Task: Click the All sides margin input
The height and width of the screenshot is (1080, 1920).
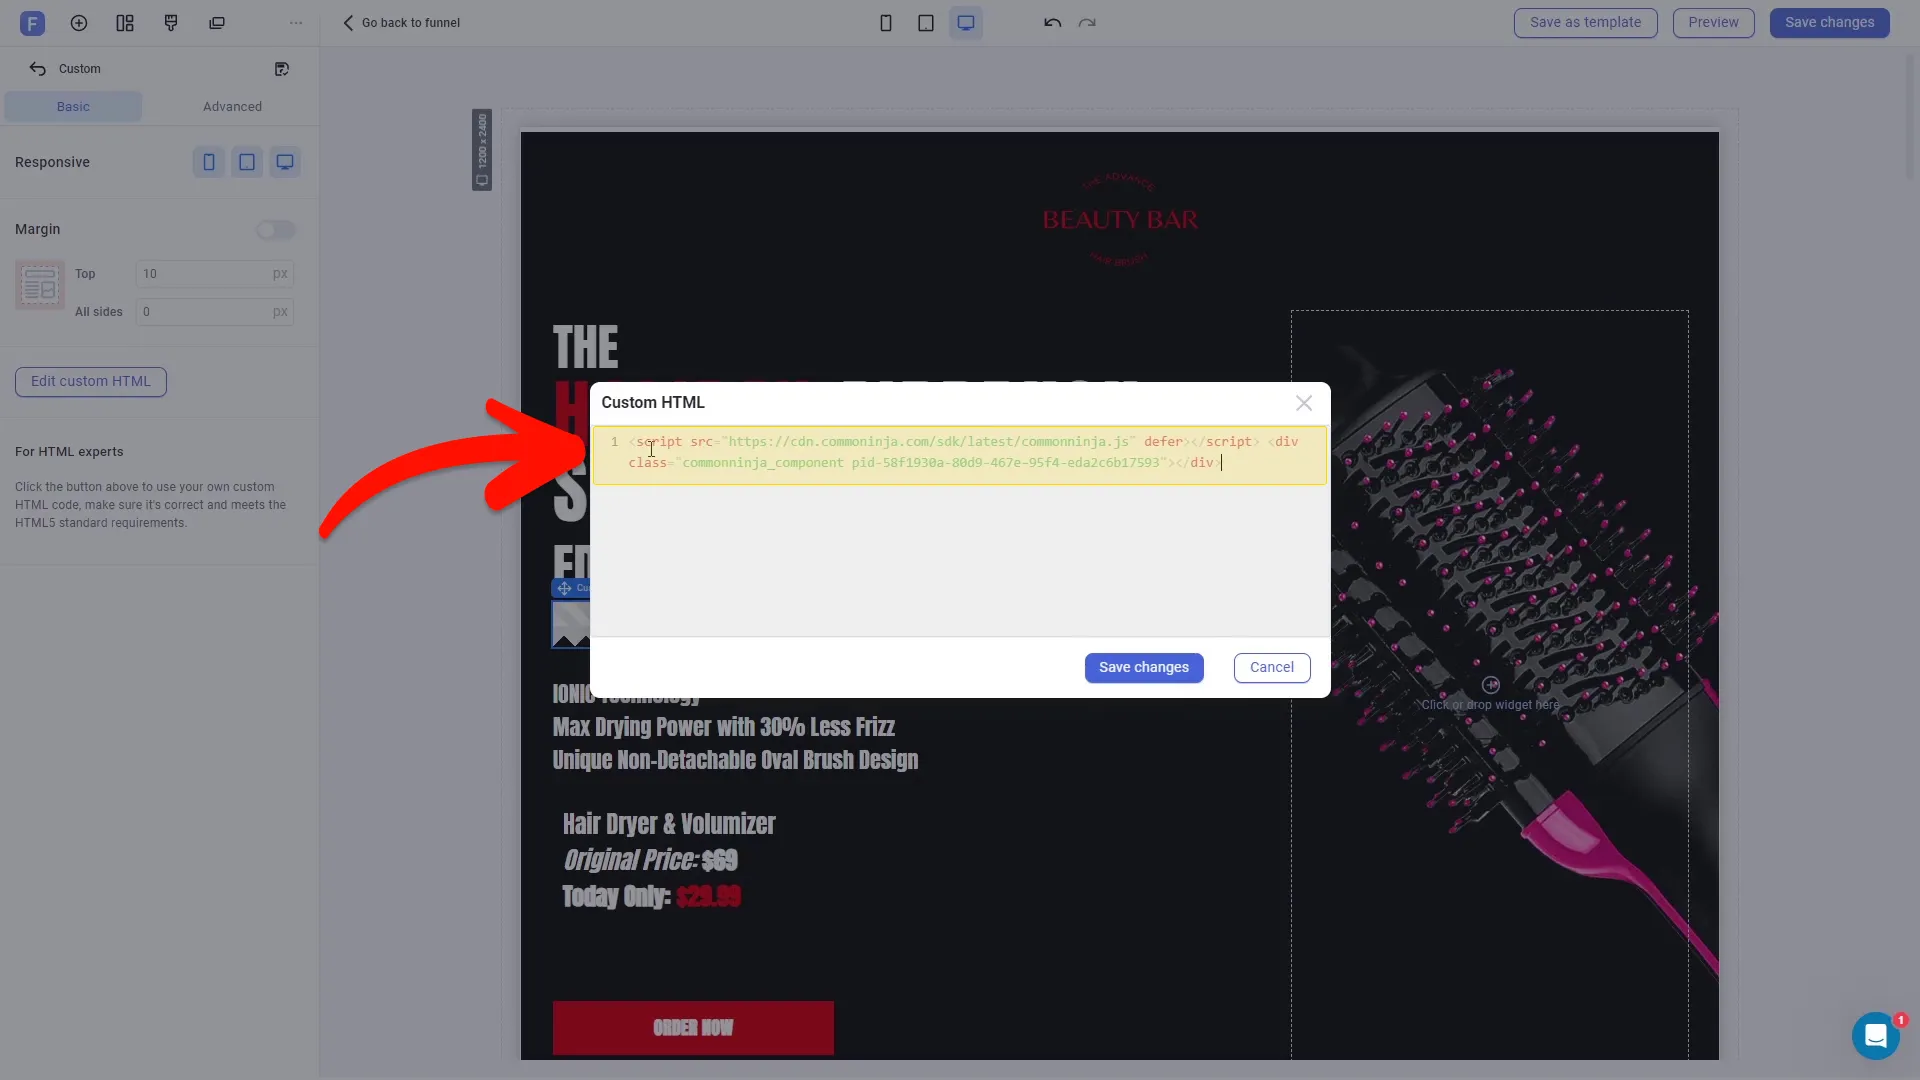Action: (x=214, y=312)
